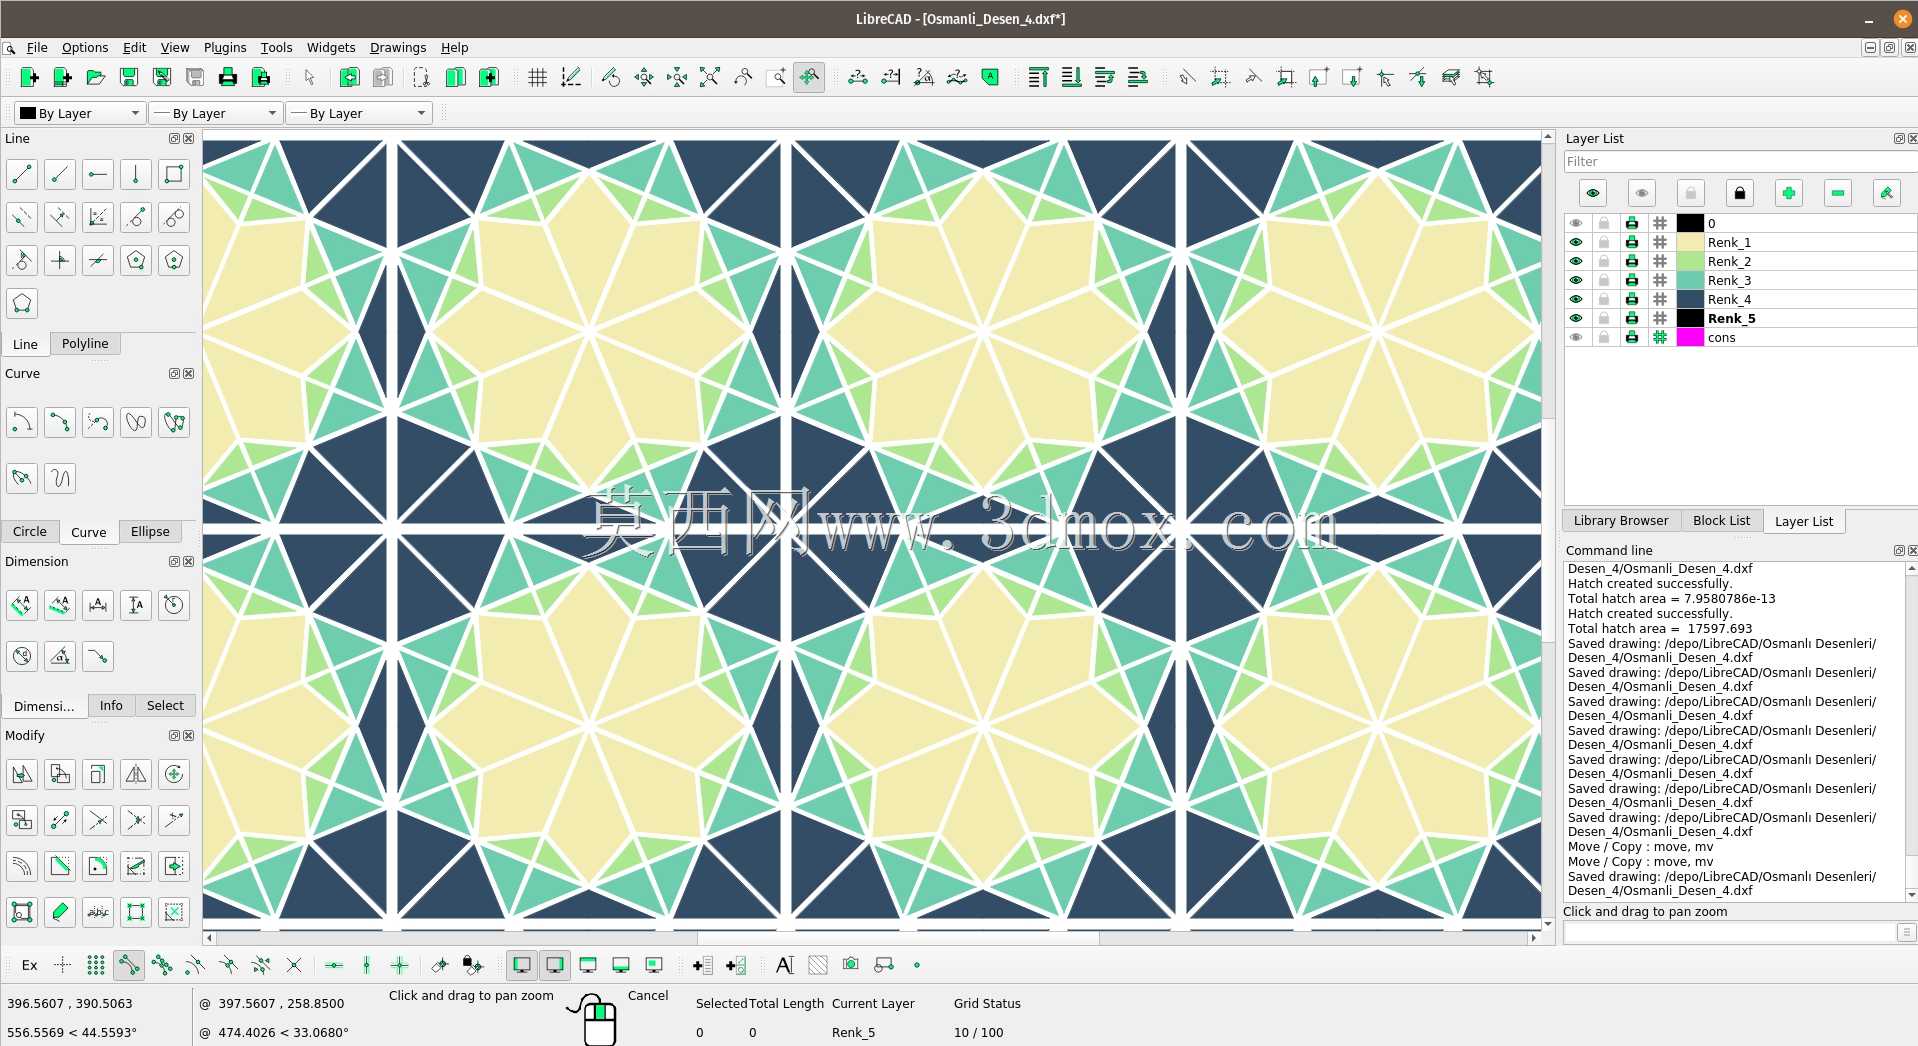Viewport: 1918px width, 1046px height.
Task: Zoom in on the drawing
Action: (x=644, y=77)
